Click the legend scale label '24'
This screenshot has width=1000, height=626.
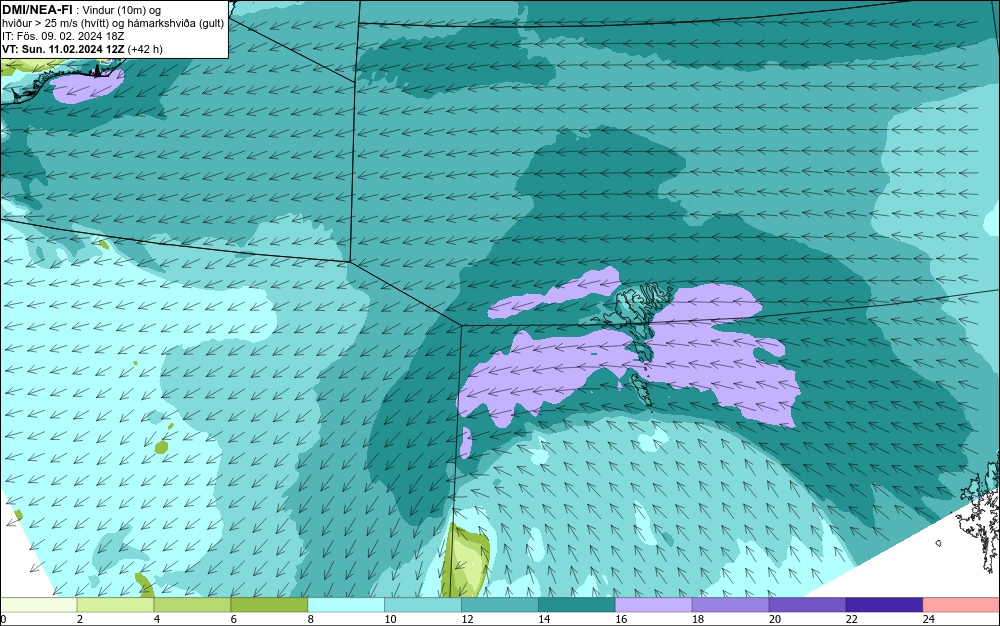[929, 619]
